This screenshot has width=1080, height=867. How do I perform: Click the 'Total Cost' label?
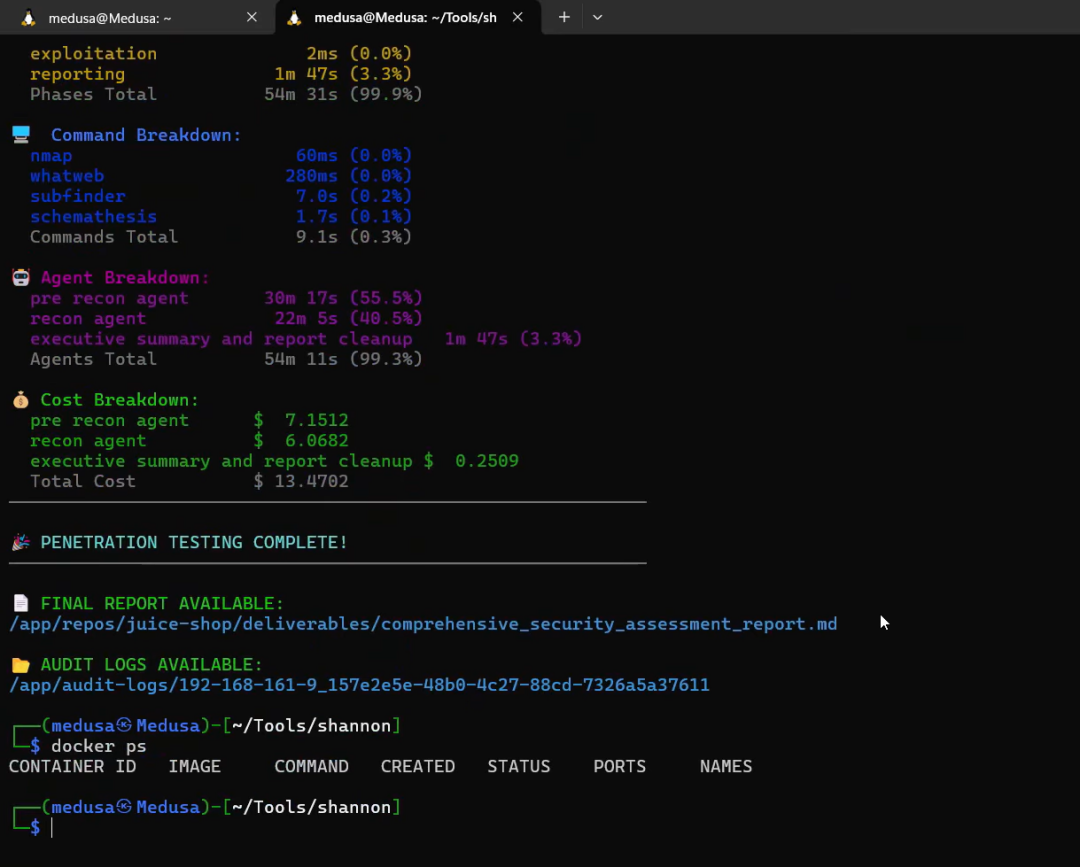click(83, 481)
